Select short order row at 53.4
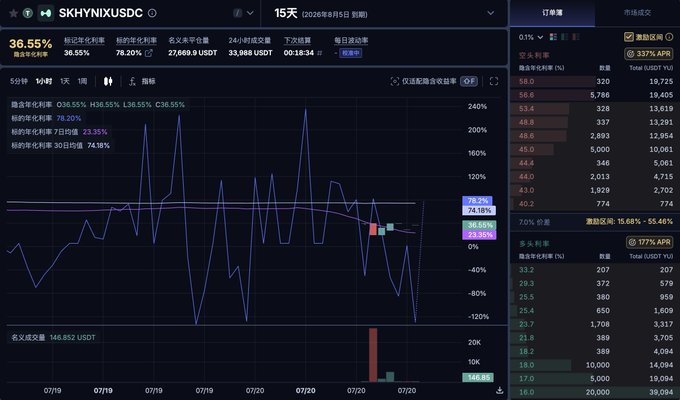 click(595, 108)
